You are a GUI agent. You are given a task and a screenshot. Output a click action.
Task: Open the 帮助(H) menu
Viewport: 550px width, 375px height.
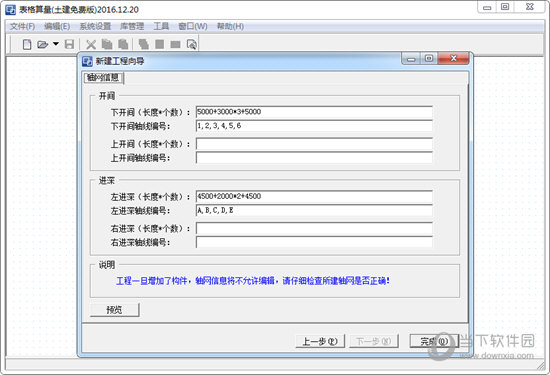click(230, 26)
